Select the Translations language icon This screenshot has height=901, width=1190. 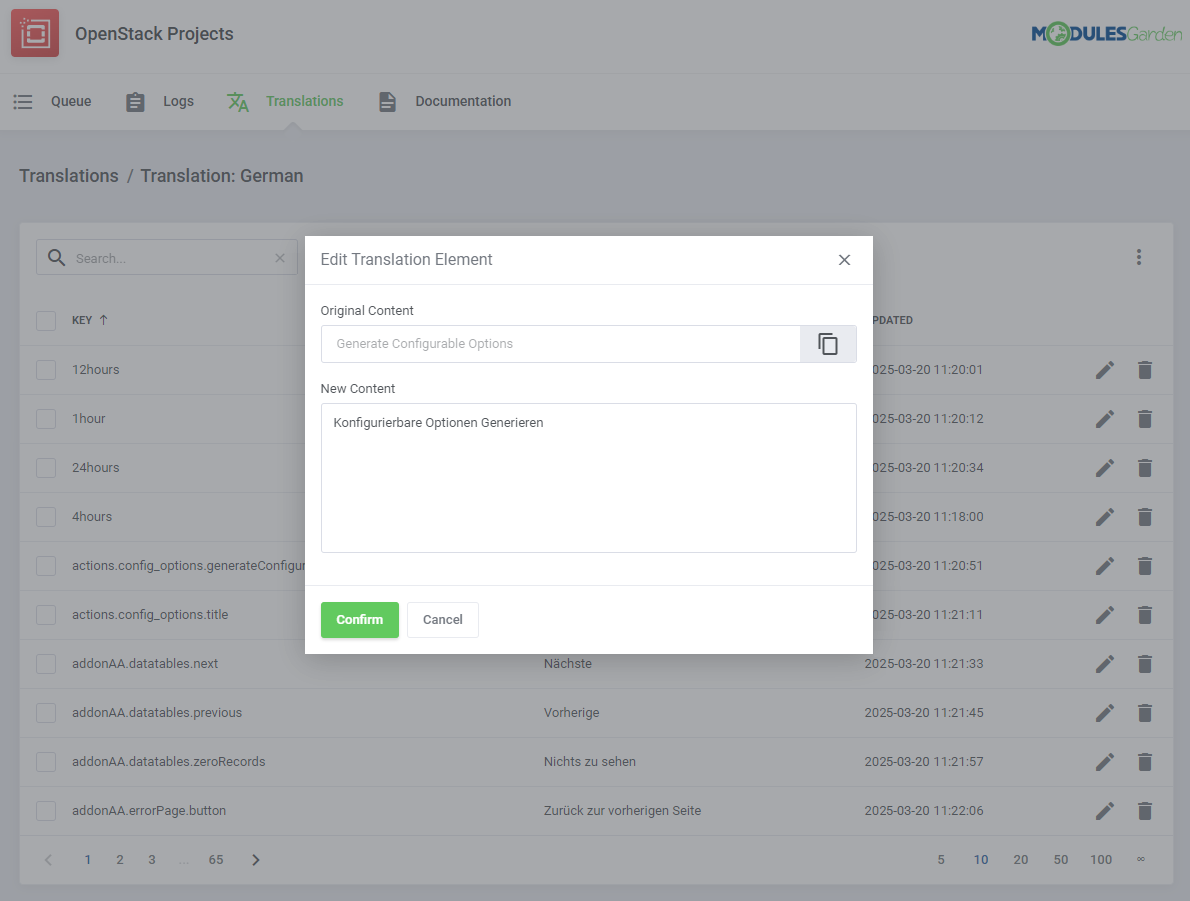pos(237,101)
